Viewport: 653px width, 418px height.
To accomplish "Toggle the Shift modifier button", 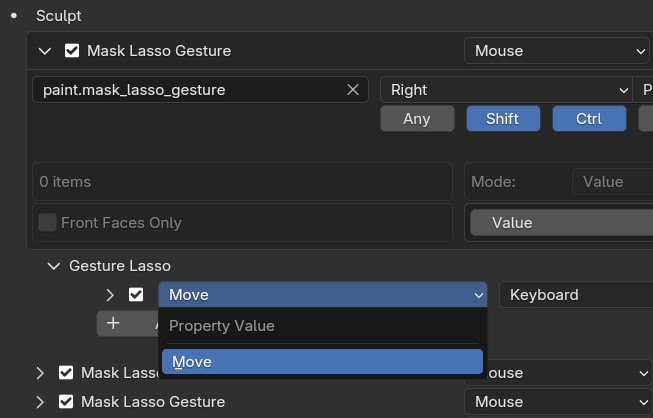I will (x=503, y=119).
